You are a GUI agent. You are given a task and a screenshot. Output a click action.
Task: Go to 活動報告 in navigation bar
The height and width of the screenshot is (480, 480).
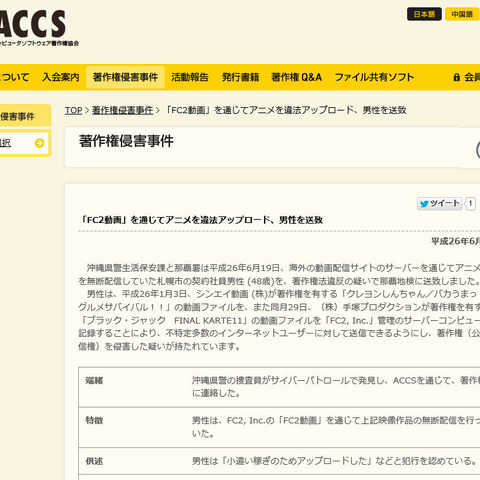(190, 77)
